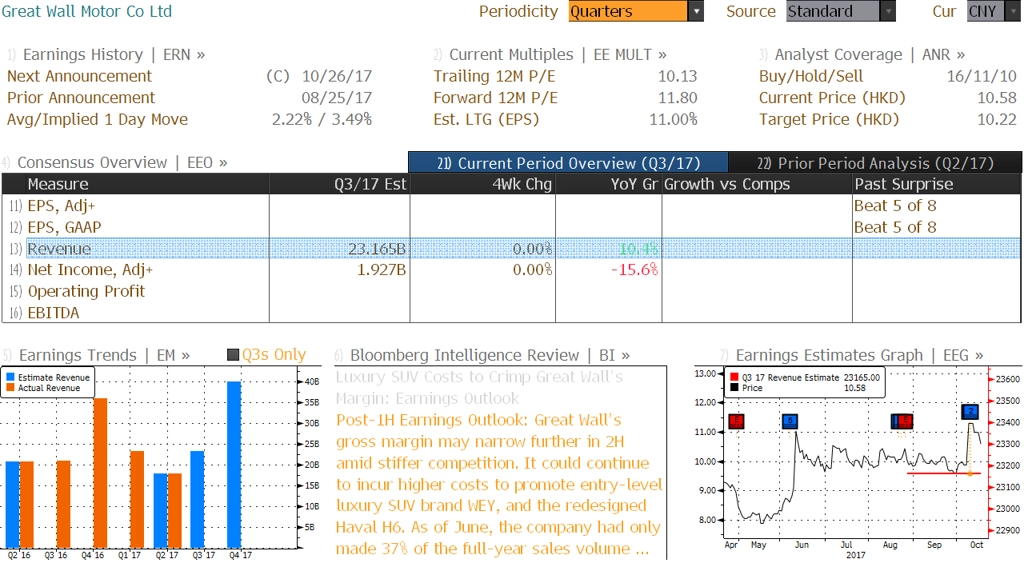The width and height of the screenshot is (1024, 563).
Task: Click the Next Announcement date 10/26/17
Action: click(x=337, y=76)
